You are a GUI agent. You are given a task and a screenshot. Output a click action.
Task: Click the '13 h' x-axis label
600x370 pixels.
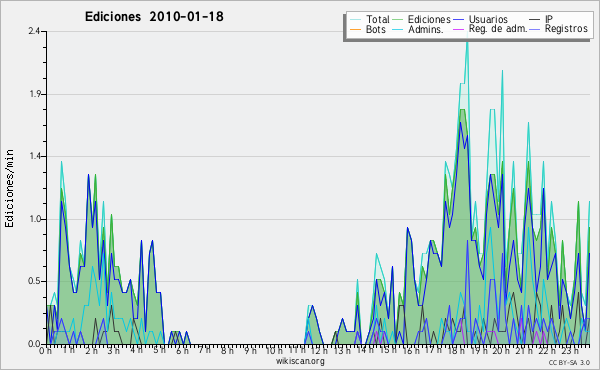tap(341, 351)
